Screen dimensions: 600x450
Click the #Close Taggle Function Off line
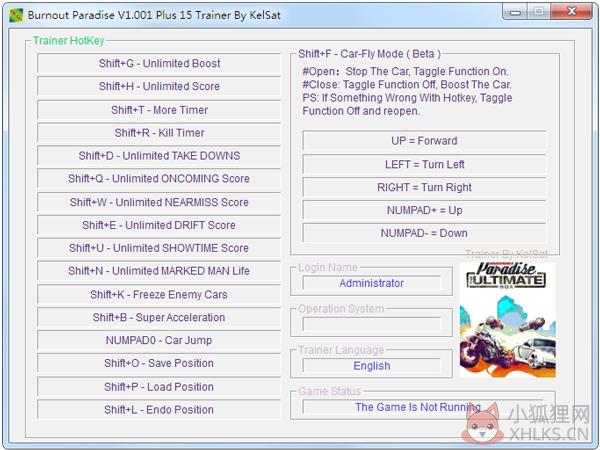(x=406, y=85)
